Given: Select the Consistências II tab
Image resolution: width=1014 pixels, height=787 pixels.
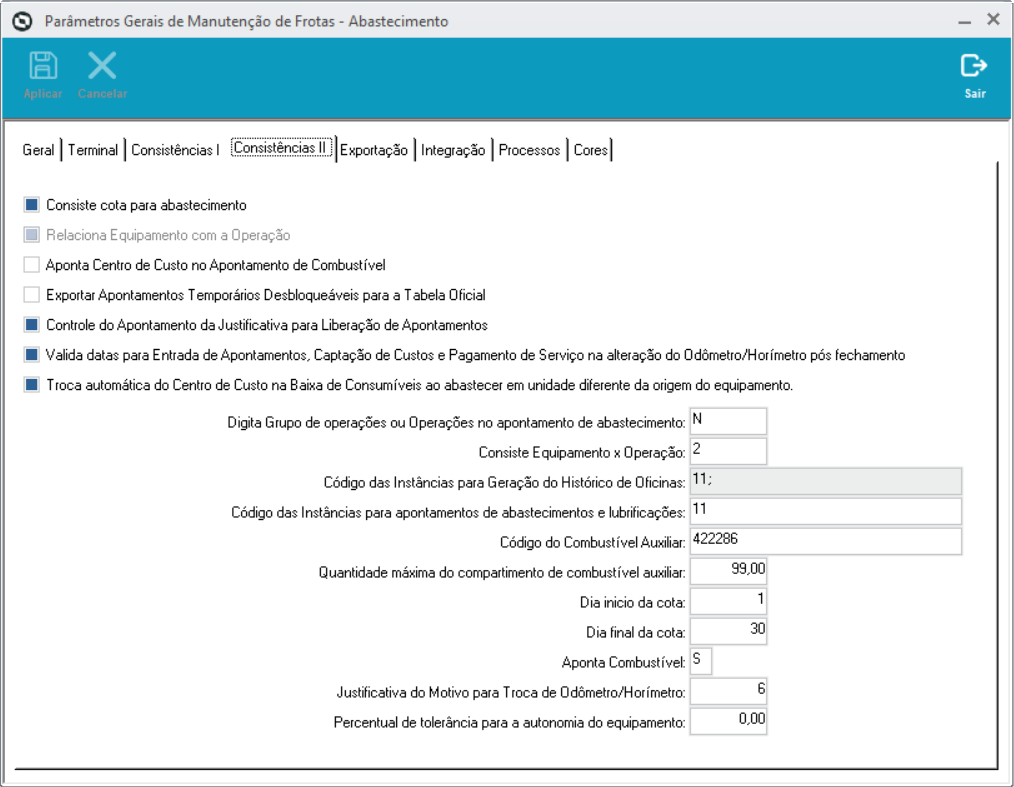Looking at the screenshot, I should click(x=281, y=148).
